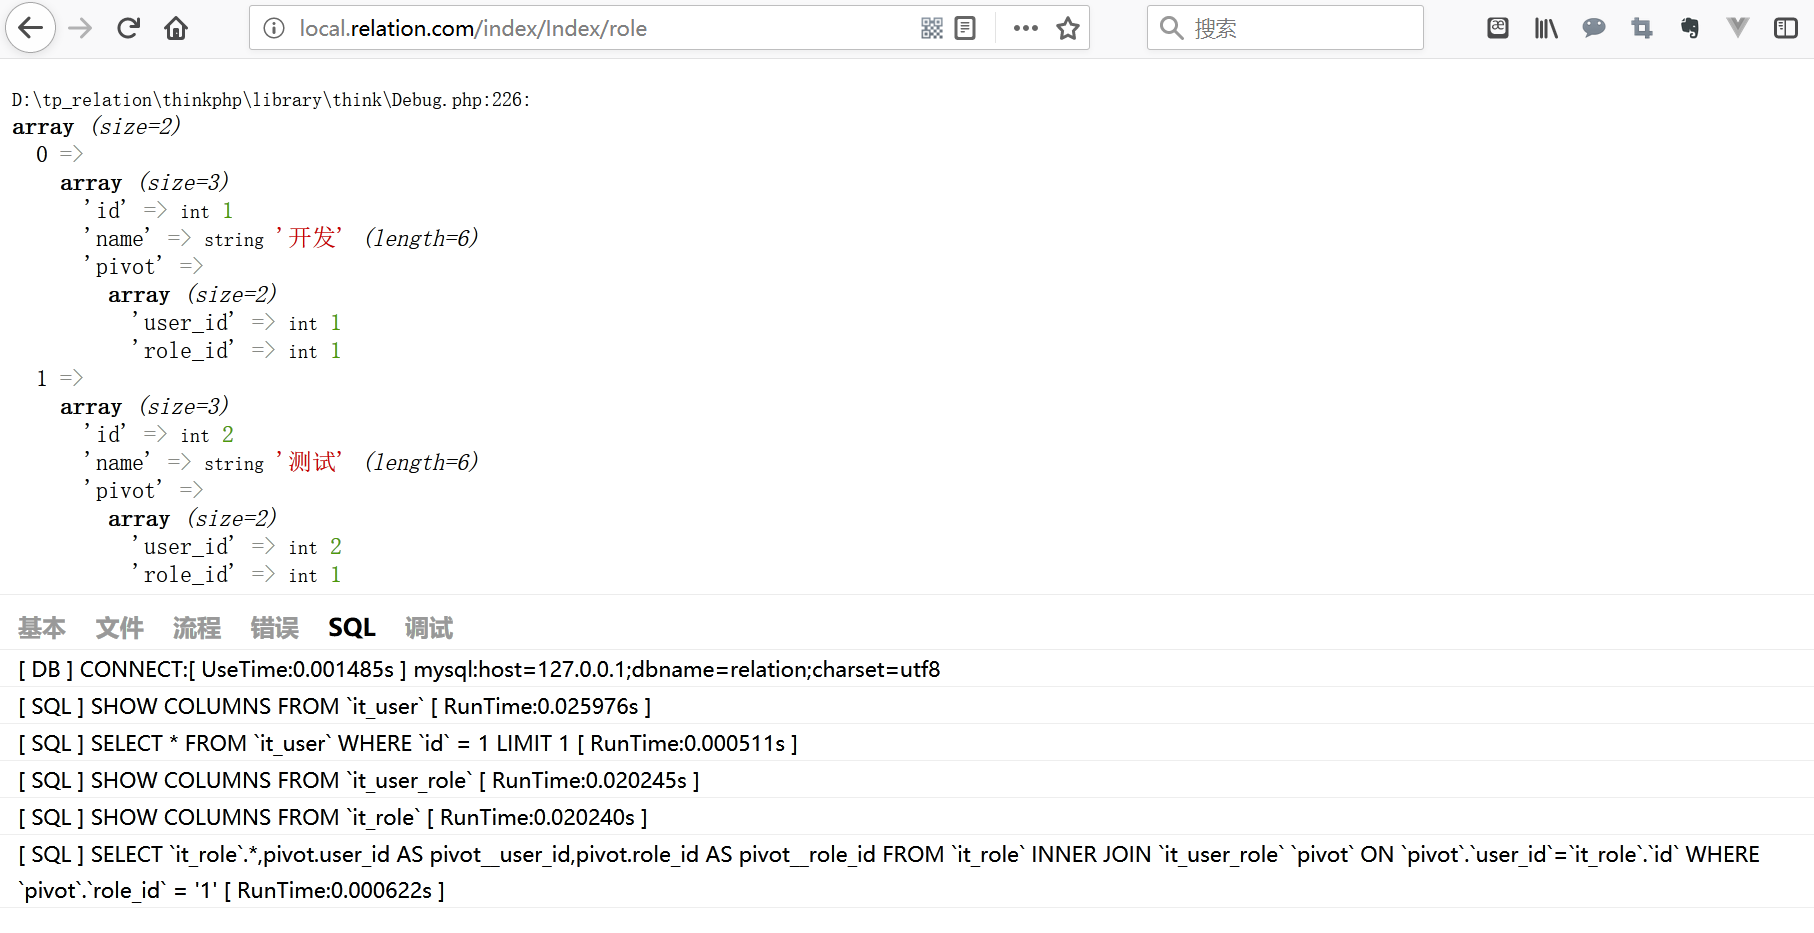Open the crop screenshot extension

tap(1641, 28)
